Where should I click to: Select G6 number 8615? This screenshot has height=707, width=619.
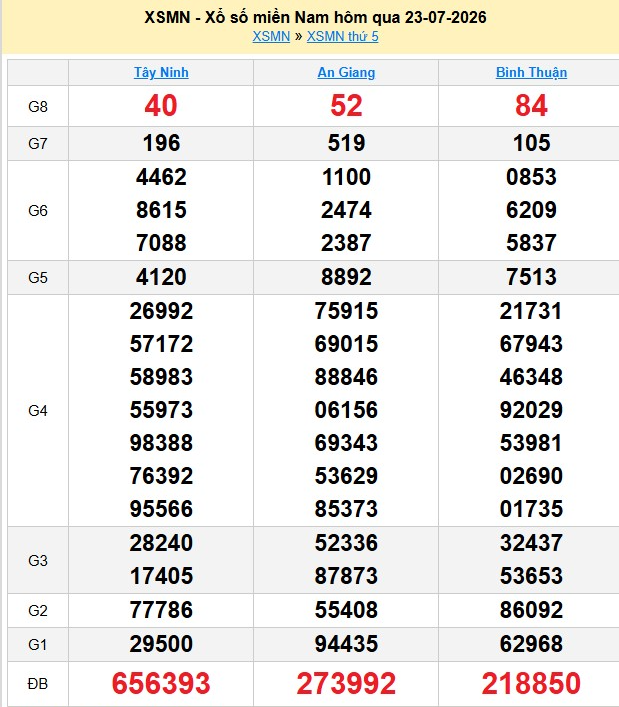161,210
